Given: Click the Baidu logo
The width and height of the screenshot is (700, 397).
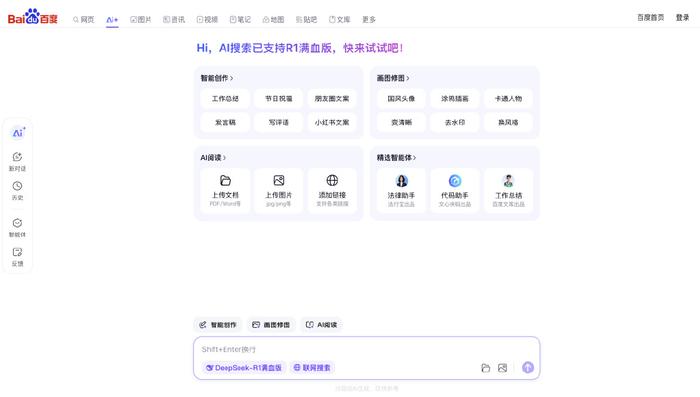Looking at the screenshot, I should (x=33, y=17).
